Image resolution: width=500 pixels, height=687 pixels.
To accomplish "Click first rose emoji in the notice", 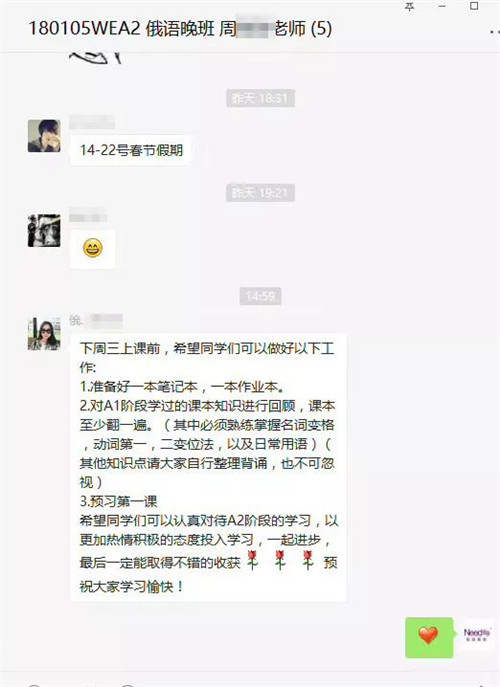I will click(252, 560).
